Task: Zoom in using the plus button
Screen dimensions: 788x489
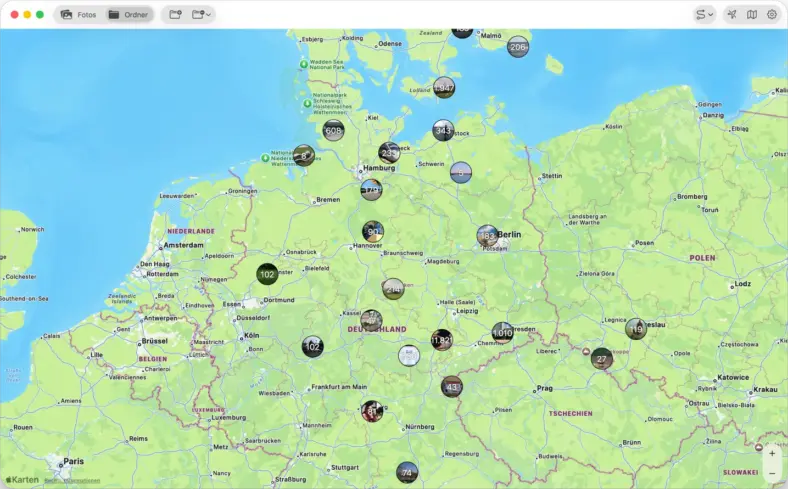Action: [772, 454]
